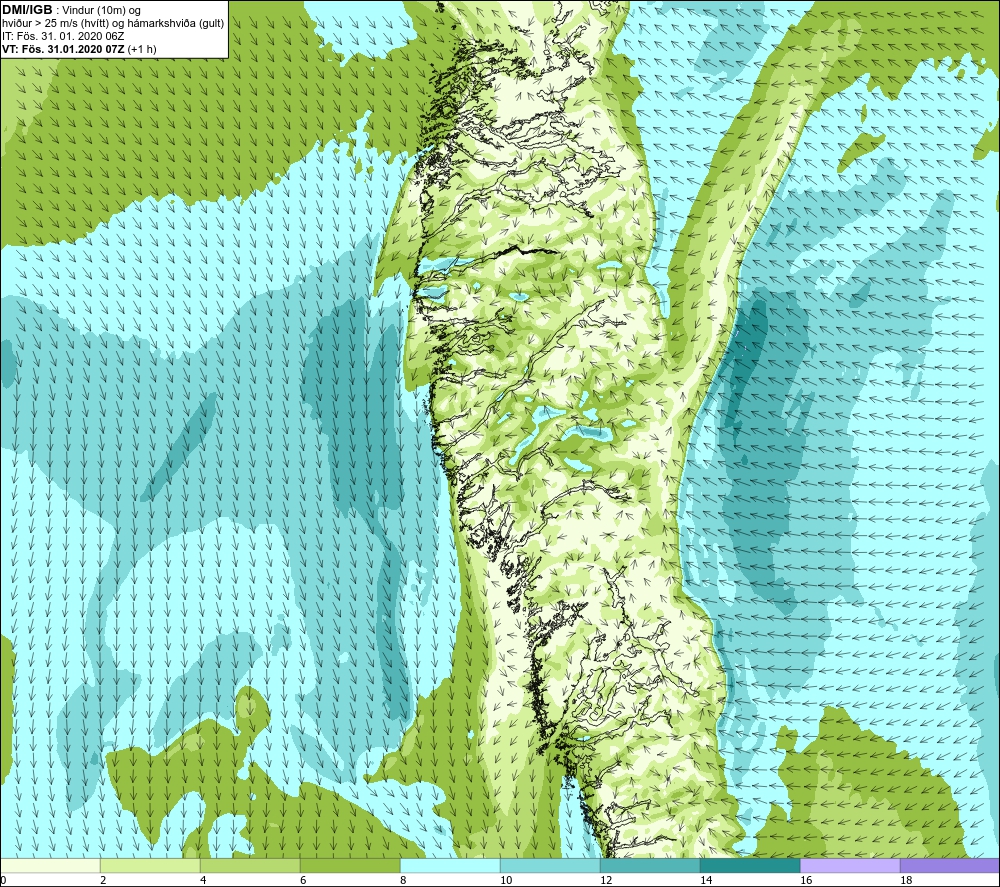Click the legend scale label '10'
Screen dimensions: 1000x887
[506, 881]
